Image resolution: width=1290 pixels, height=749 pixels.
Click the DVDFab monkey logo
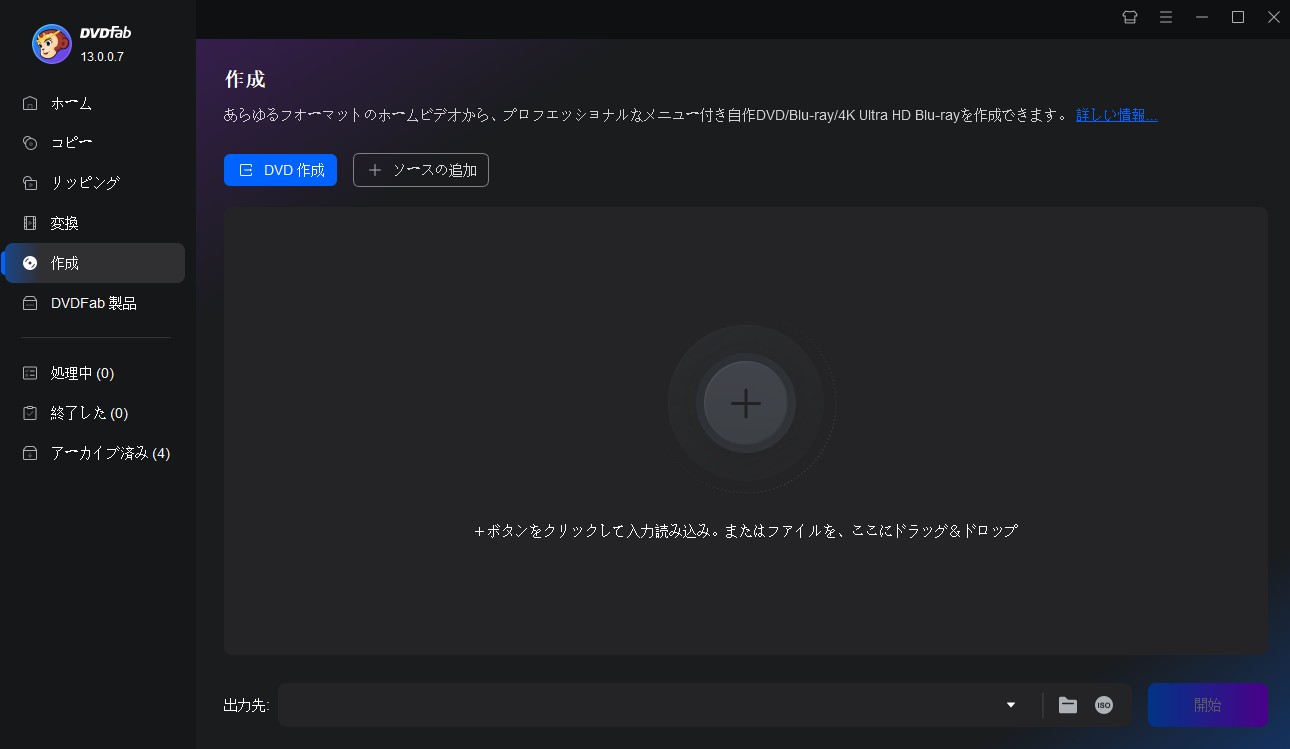click(x=52, y=44)
